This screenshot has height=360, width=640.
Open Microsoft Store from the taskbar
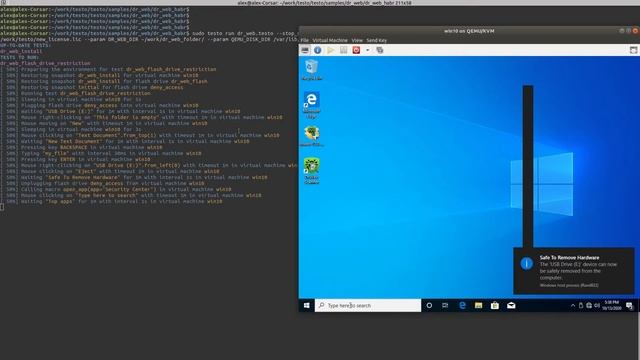click(x=495, y=305)
